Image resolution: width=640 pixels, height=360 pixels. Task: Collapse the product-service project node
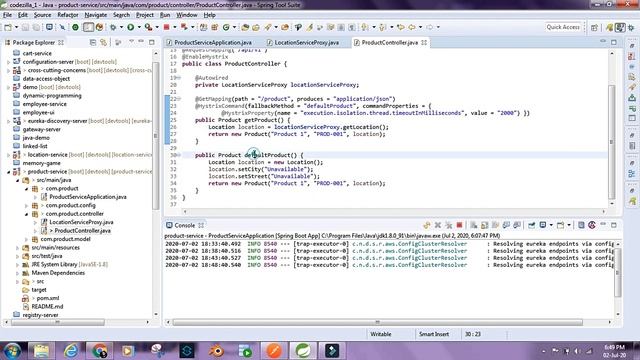pyautogui.click(x=9, y=172)
